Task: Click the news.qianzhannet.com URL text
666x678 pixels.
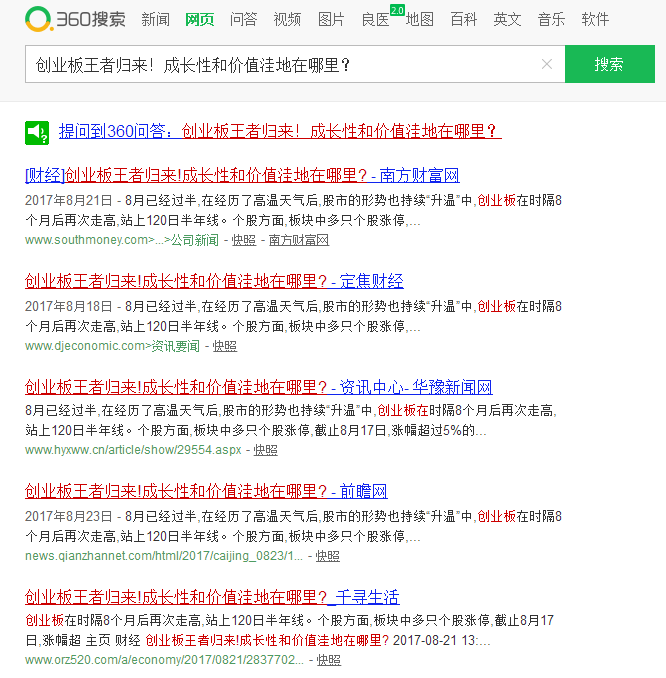Action: (164, 556)
